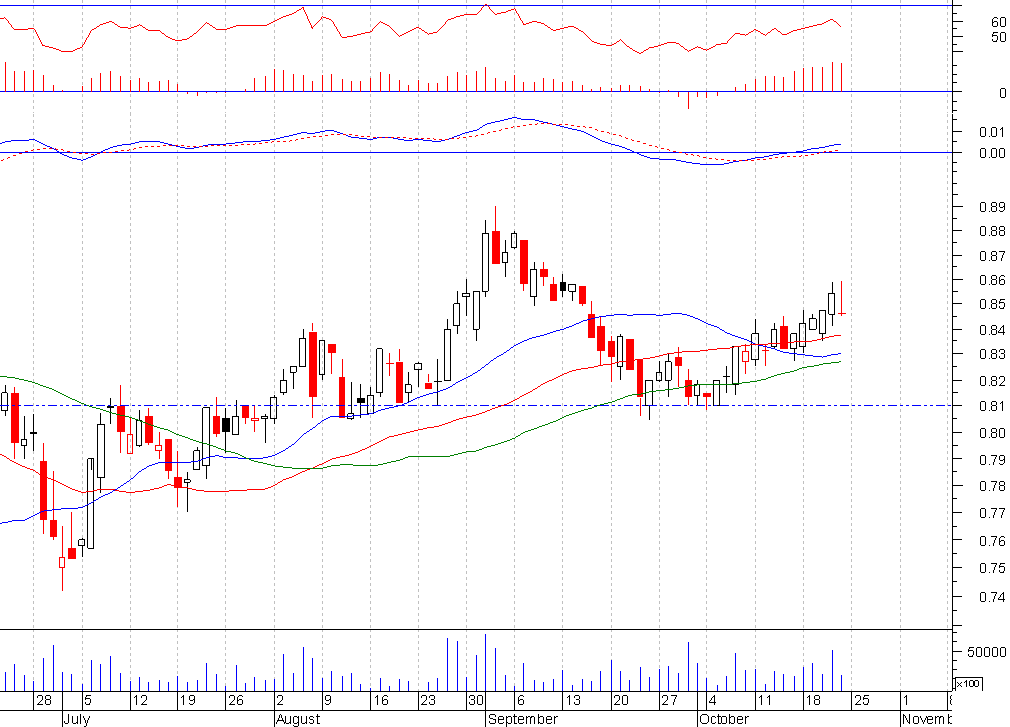Click the x100 volume multiplier box
The image size is (1010, 727).
pyautogui.click(x=969, y=683)
